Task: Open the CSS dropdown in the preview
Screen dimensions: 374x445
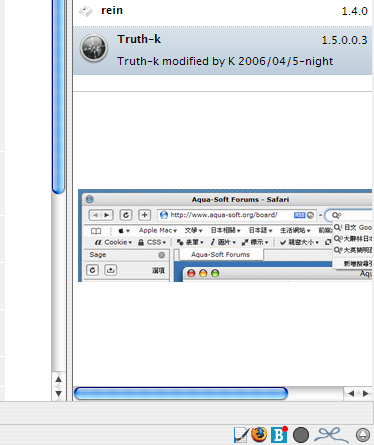Action: click(x=152, y=242)
